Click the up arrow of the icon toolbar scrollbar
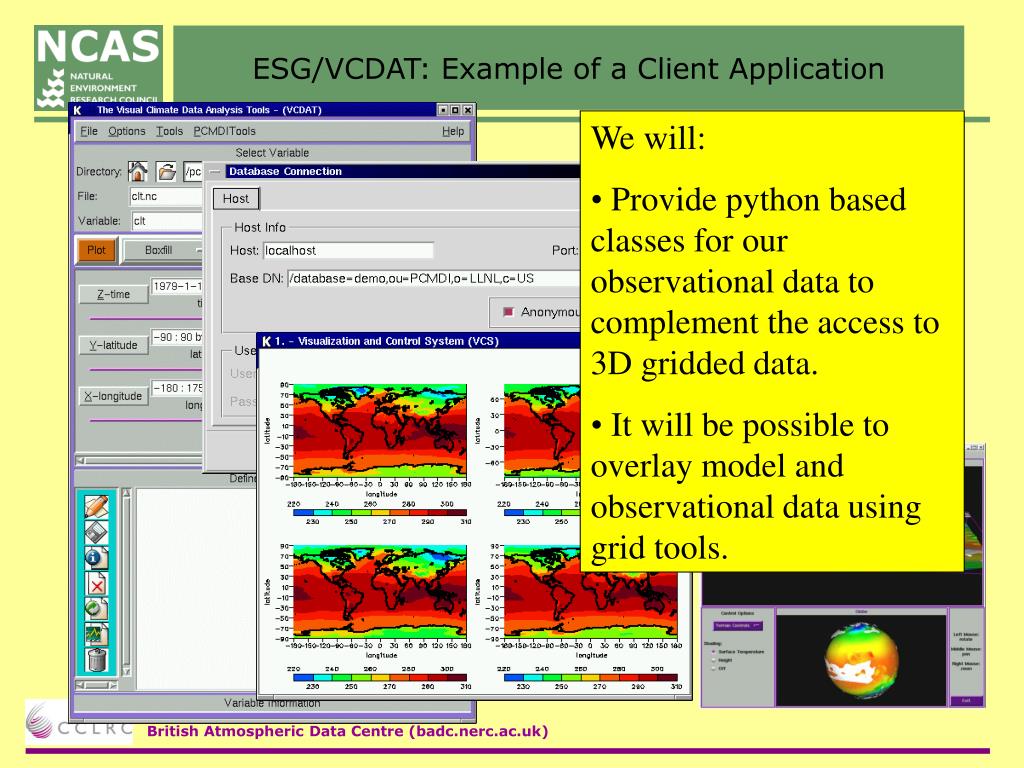This screenshot has width=1024, height=768. click(127, 493)
